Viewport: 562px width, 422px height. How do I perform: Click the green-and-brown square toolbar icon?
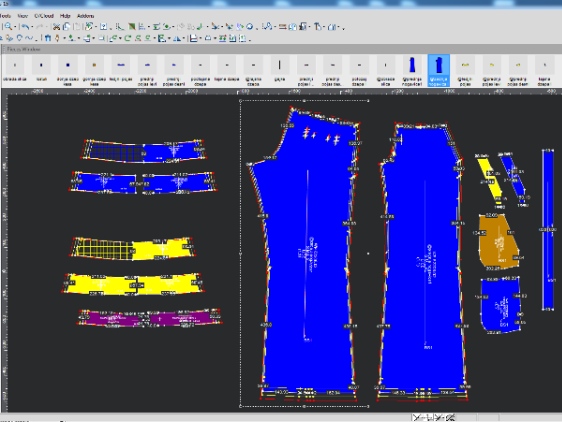[132, 27]
